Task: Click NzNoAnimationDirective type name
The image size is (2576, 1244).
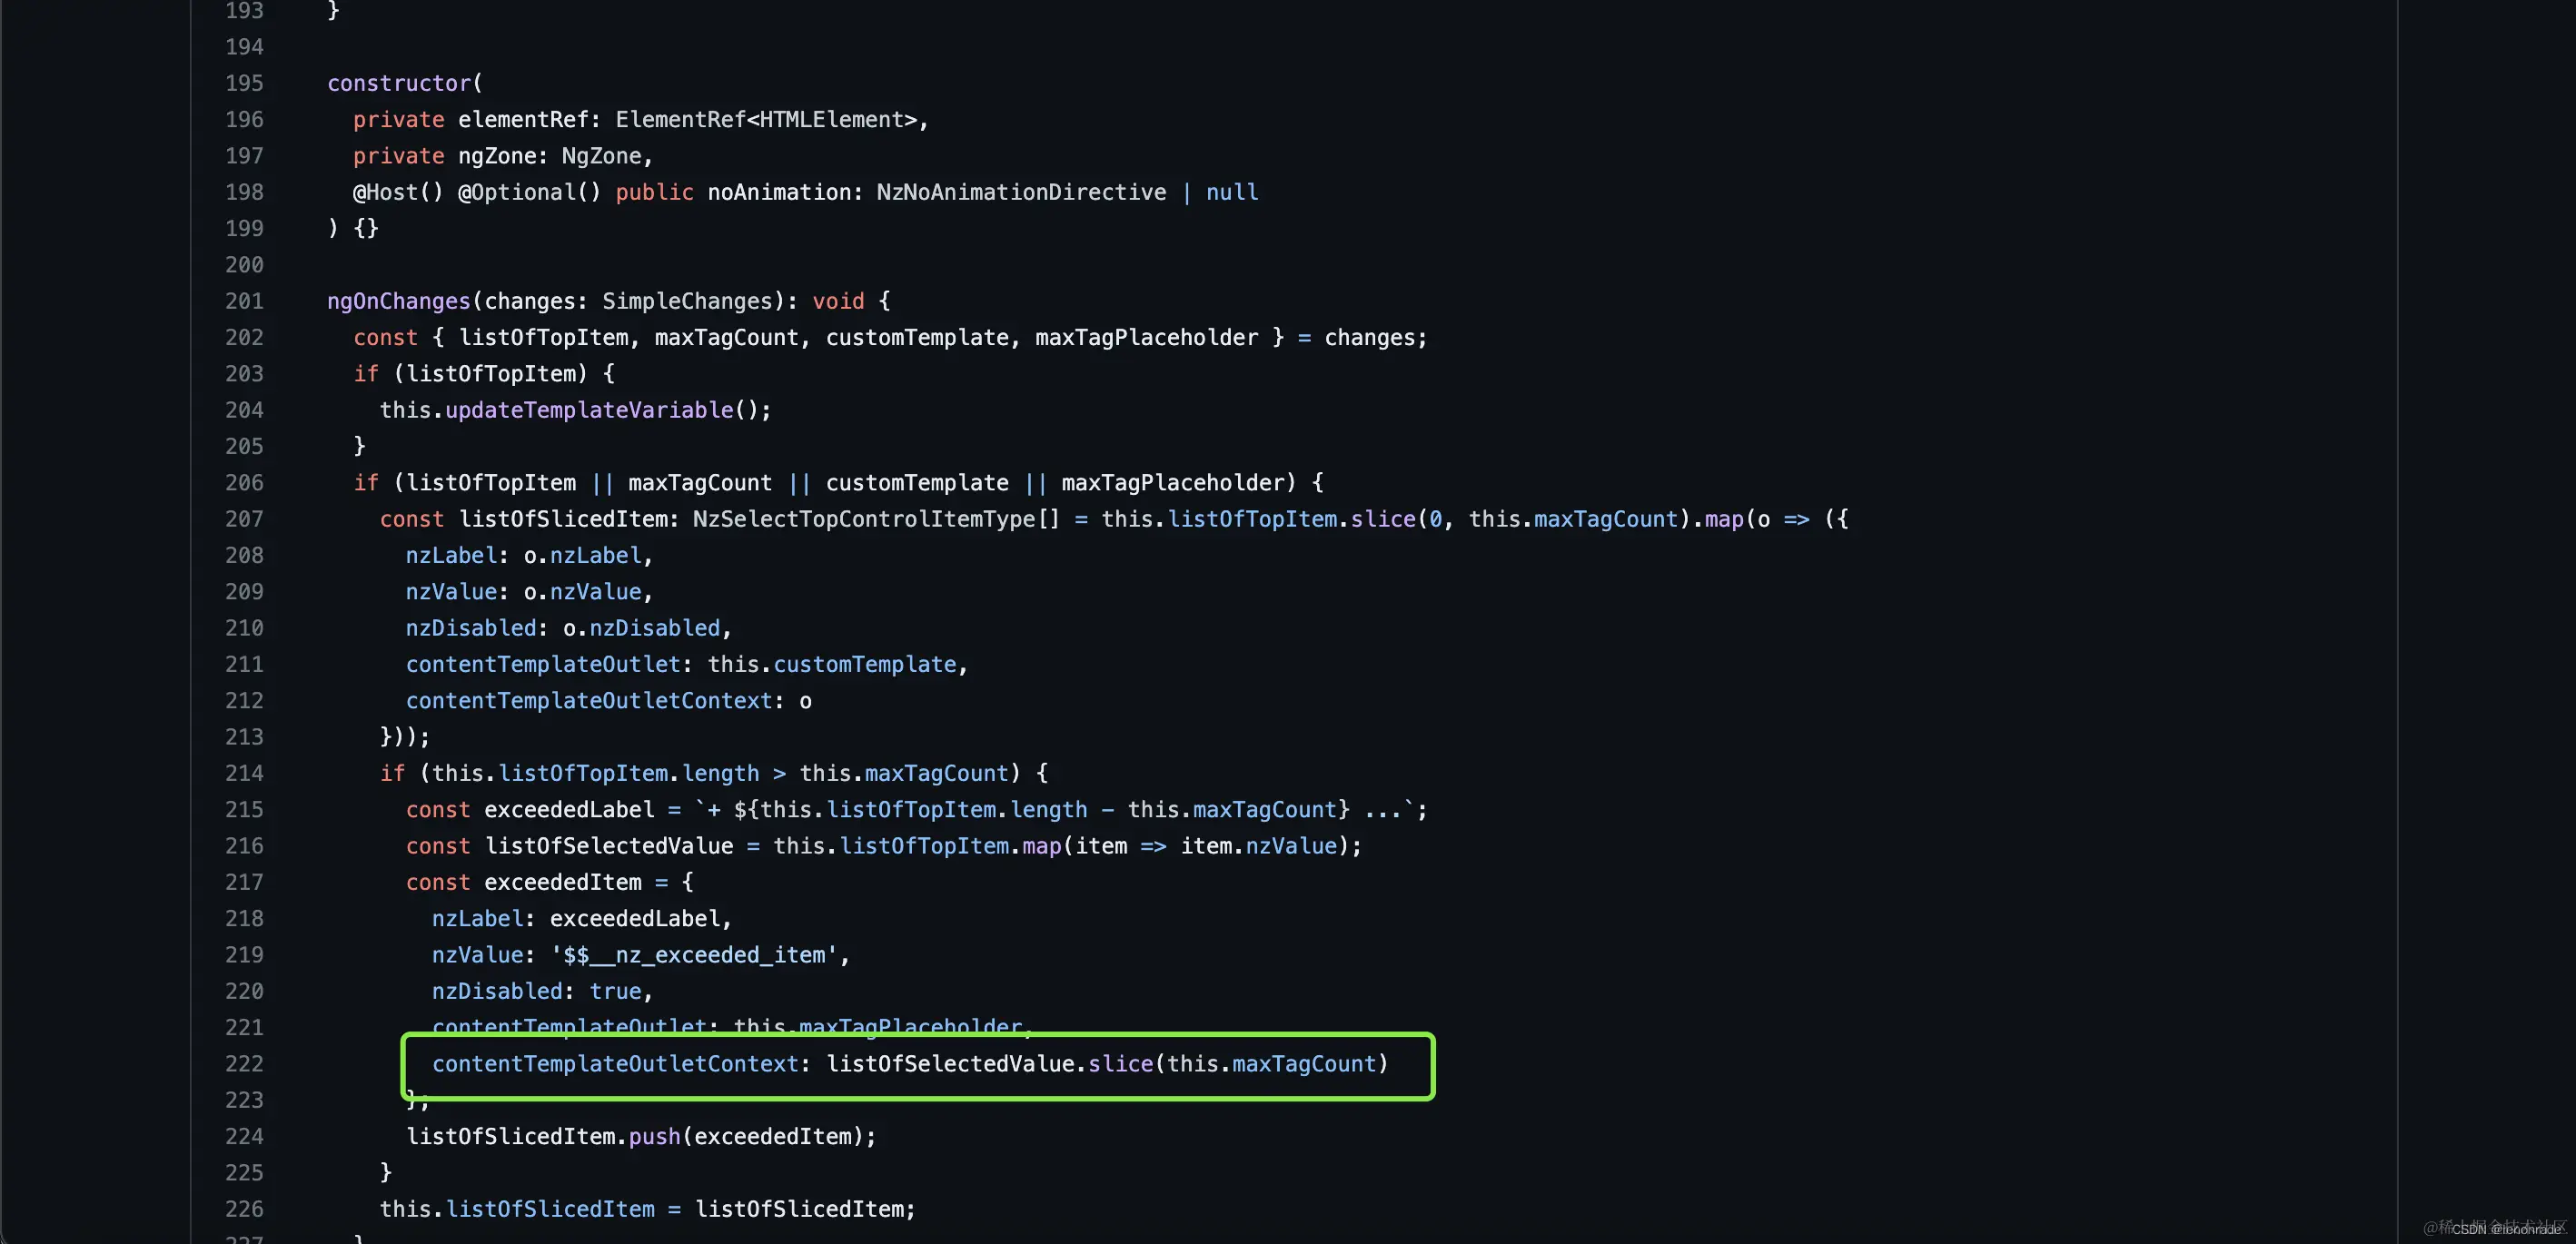Action: pos(1021,192)
